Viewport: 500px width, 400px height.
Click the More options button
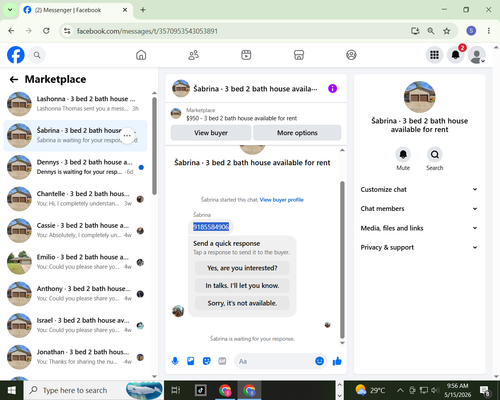297,133
